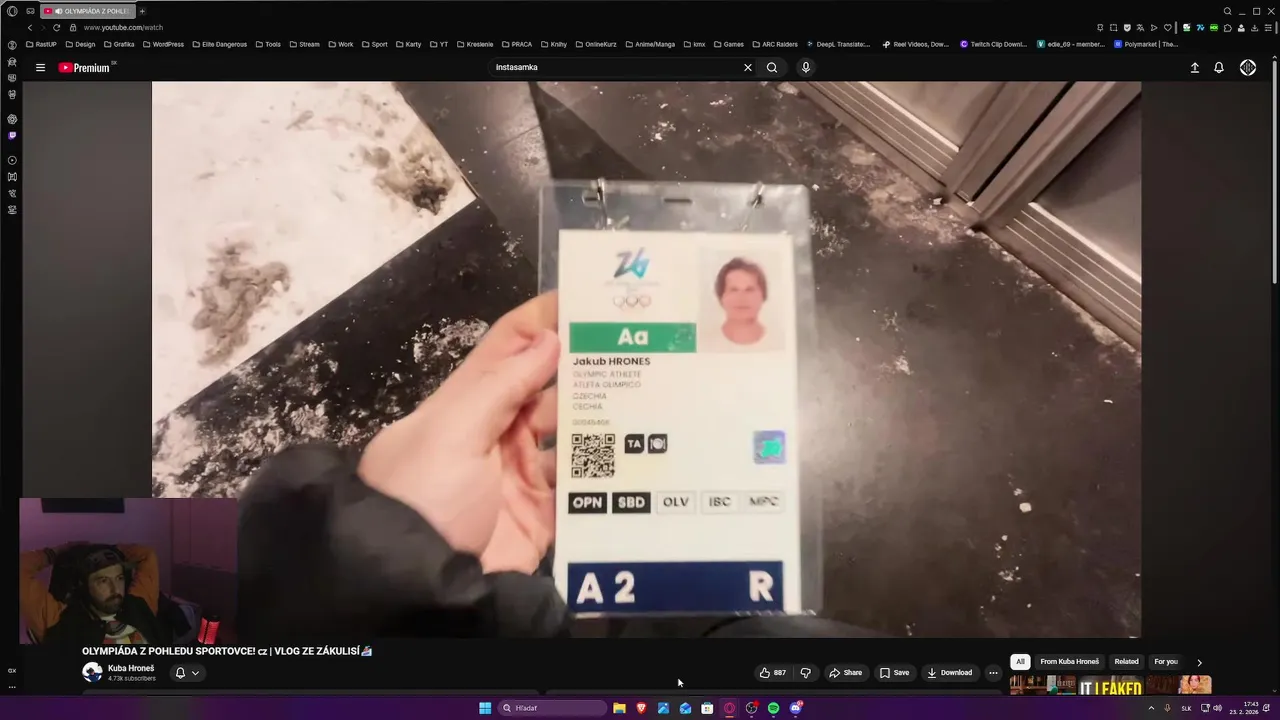
Task: Select the Related chip
Action: [x=1126, y=662]
